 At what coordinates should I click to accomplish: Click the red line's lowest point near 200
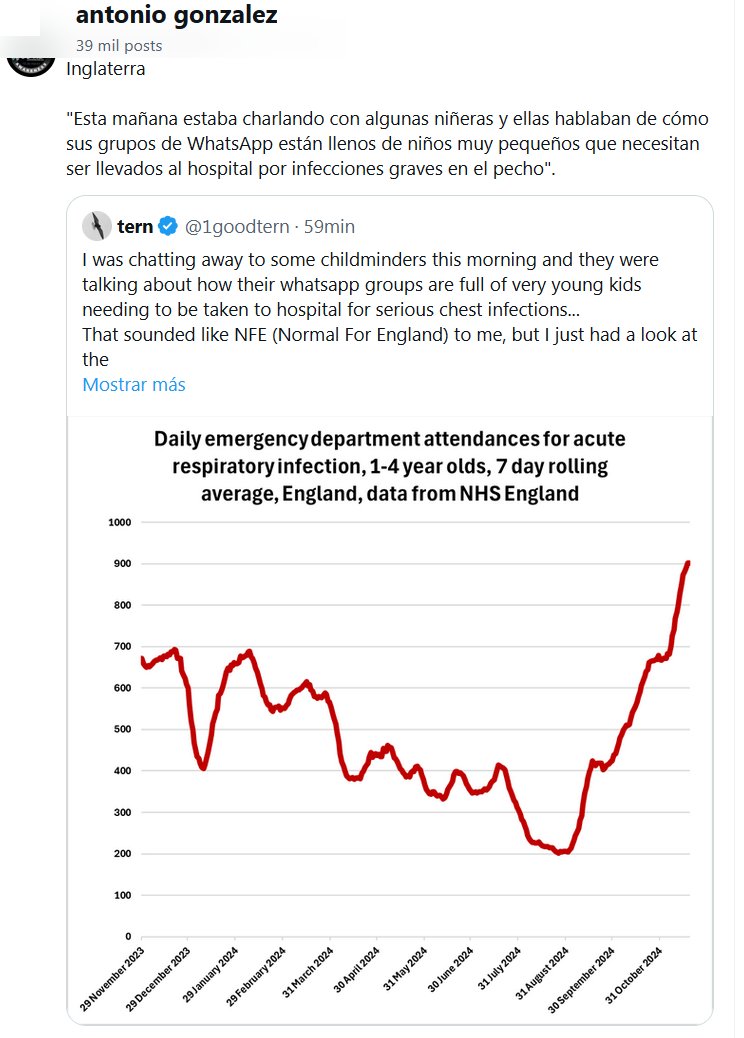[560, 852]
